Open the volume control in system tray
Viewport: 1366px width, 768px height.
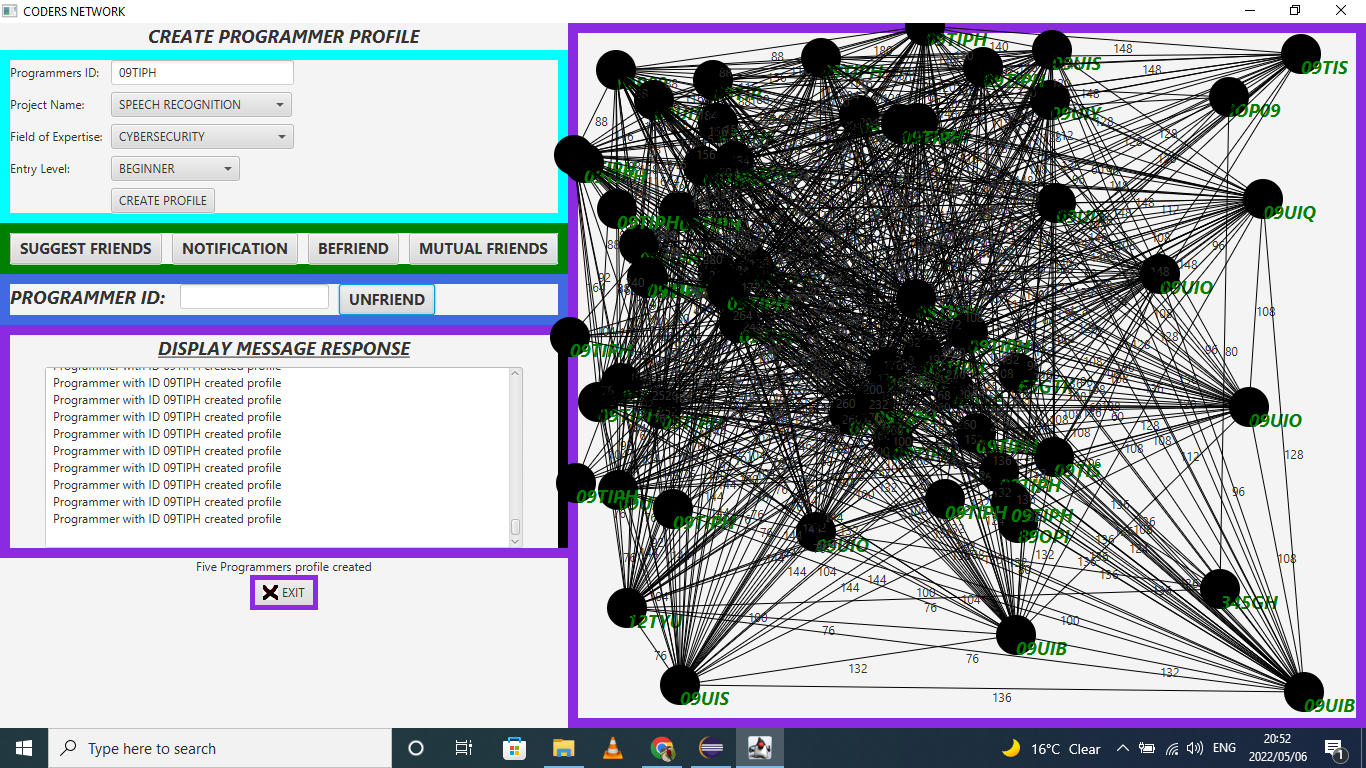coord(1195,747)
